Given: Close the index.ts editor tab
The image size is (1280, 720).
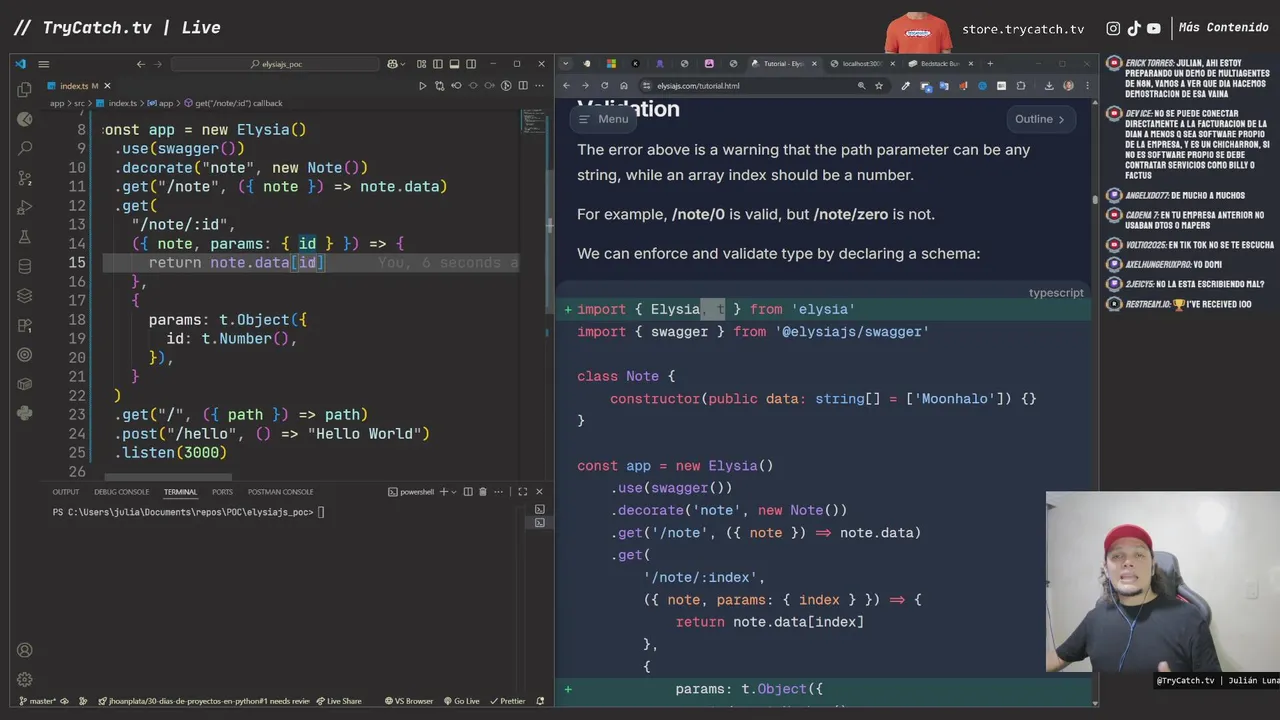Looking at the screenshot, I should click(107, 86).
